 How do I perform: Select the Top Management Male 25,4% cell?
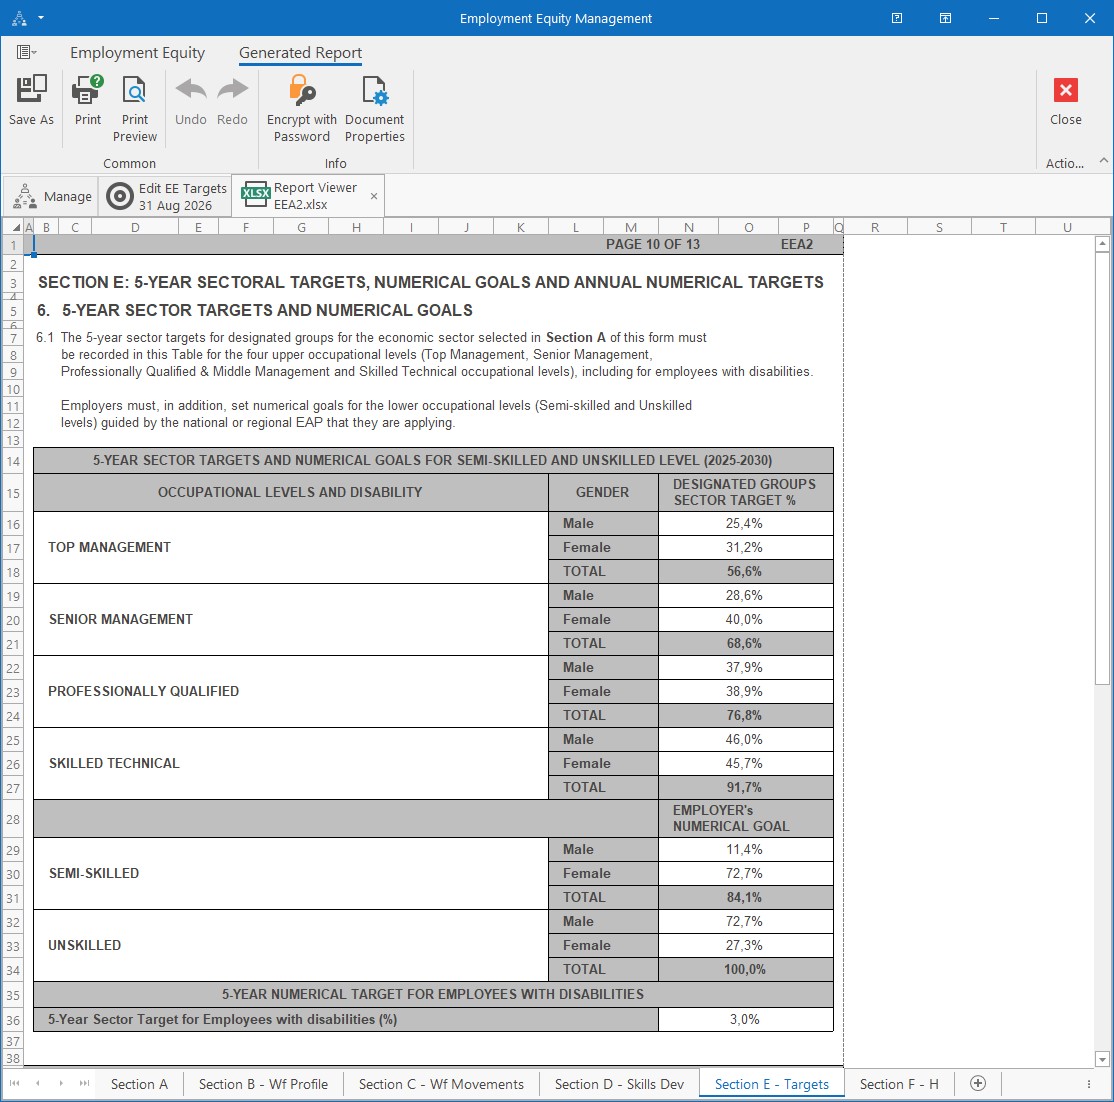745,524
